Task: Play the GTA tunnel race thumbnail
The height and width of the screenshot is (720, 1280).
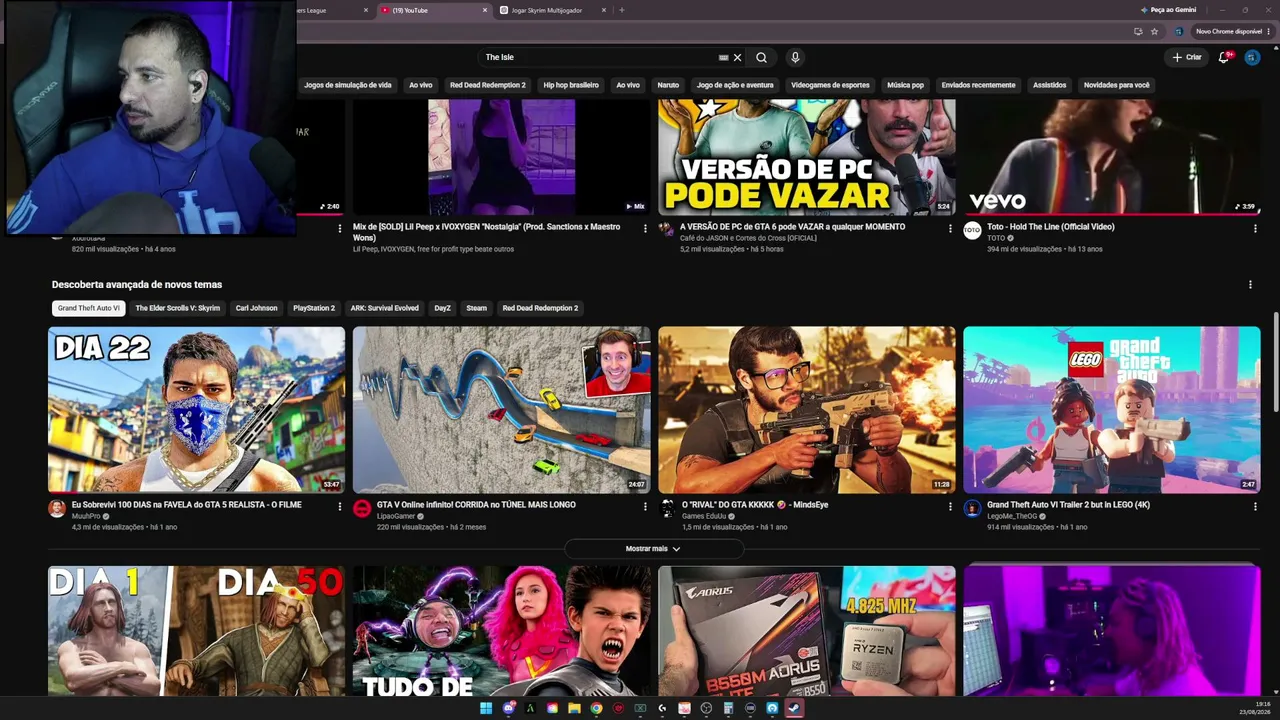Action: (x=501, y=410)
